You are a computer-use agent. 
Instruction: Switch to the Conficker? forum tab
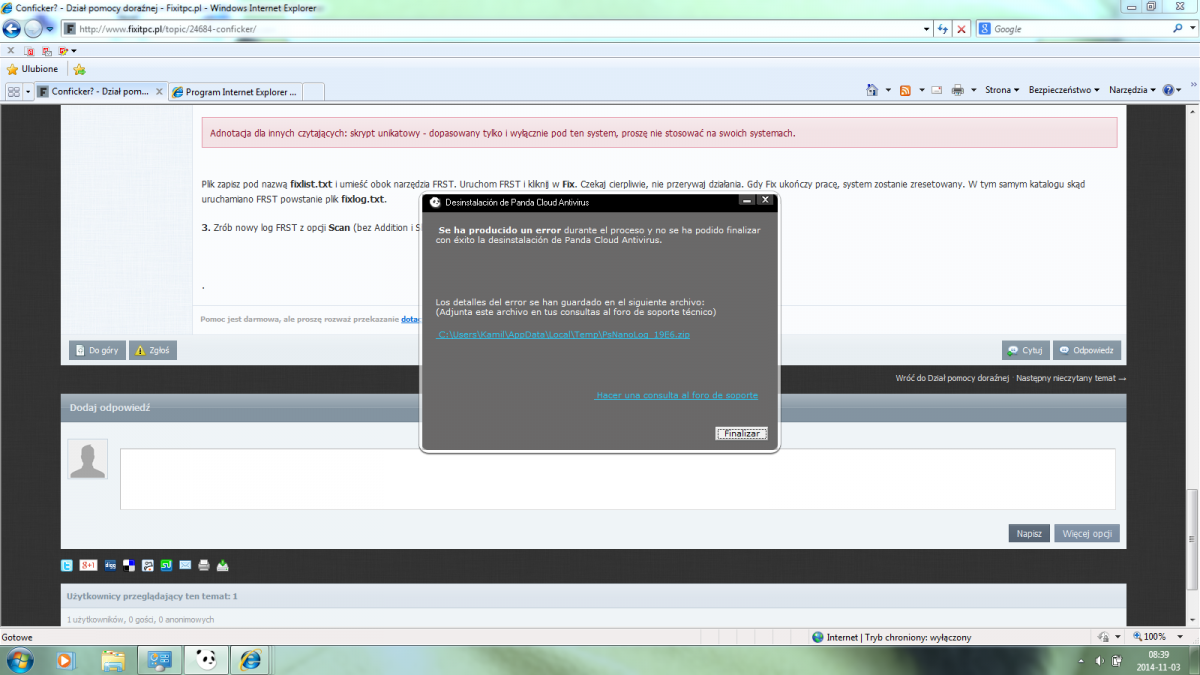pos(101,91)
